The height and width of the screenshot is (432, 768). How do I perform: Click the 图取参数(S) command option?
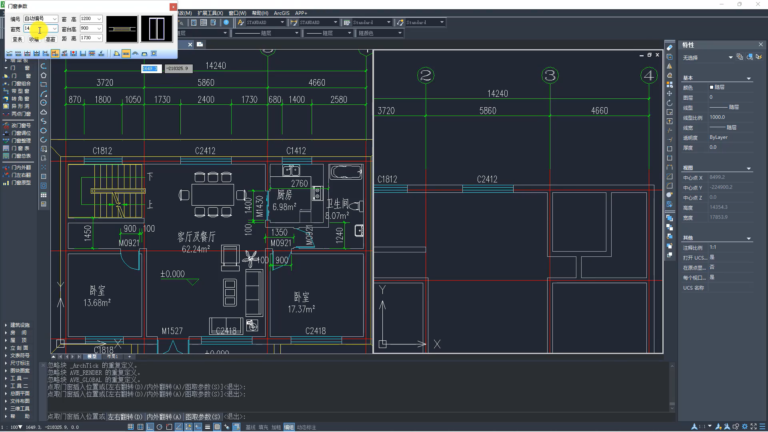pos(203,417)
